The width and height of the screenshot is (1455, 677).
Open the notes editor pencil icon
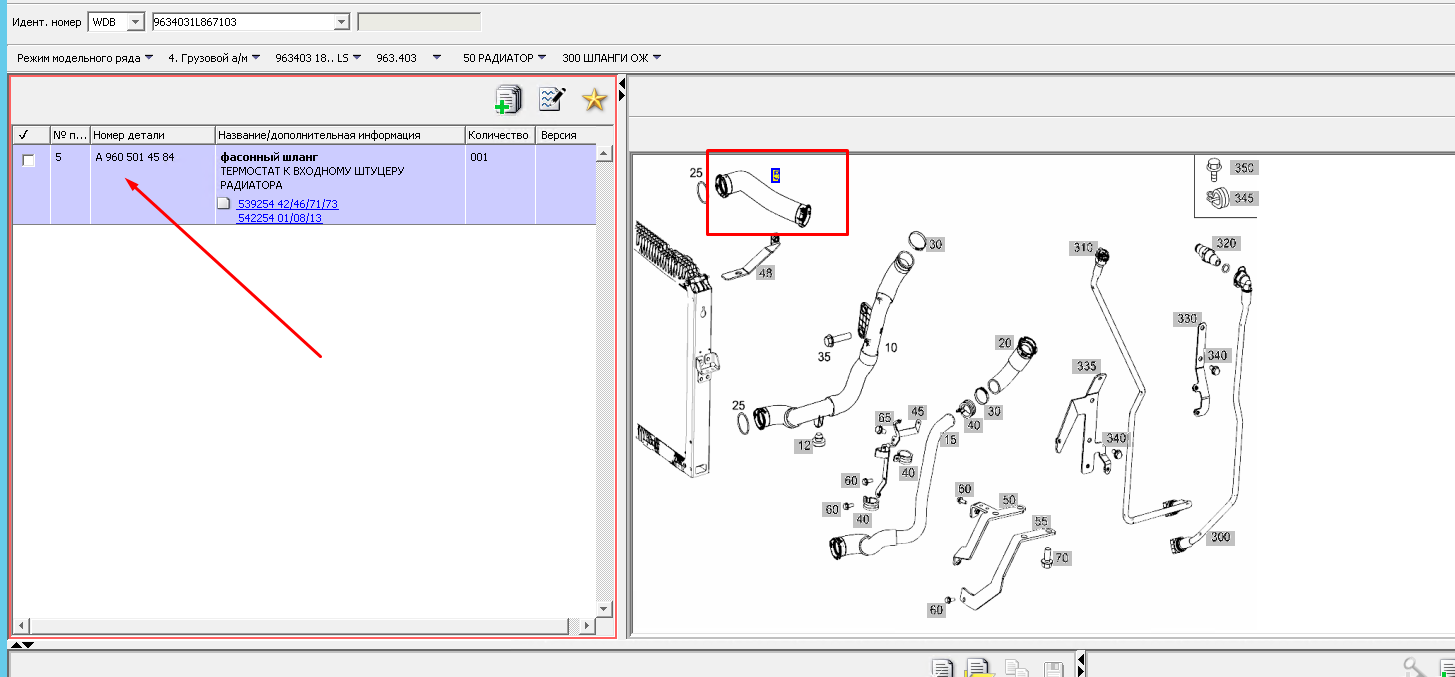(551, 99)
